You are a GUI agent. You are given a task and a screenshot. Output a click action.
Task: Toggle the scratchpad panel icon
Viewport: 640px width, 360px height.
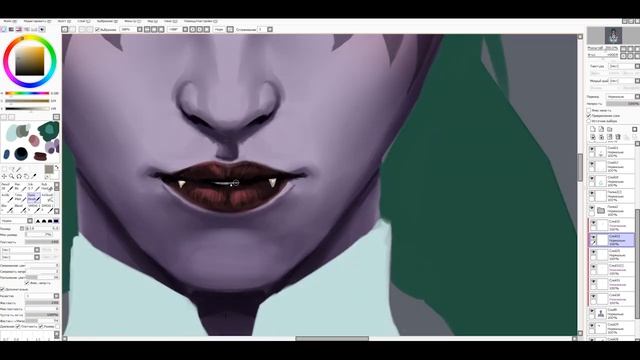tap(42, 29)
